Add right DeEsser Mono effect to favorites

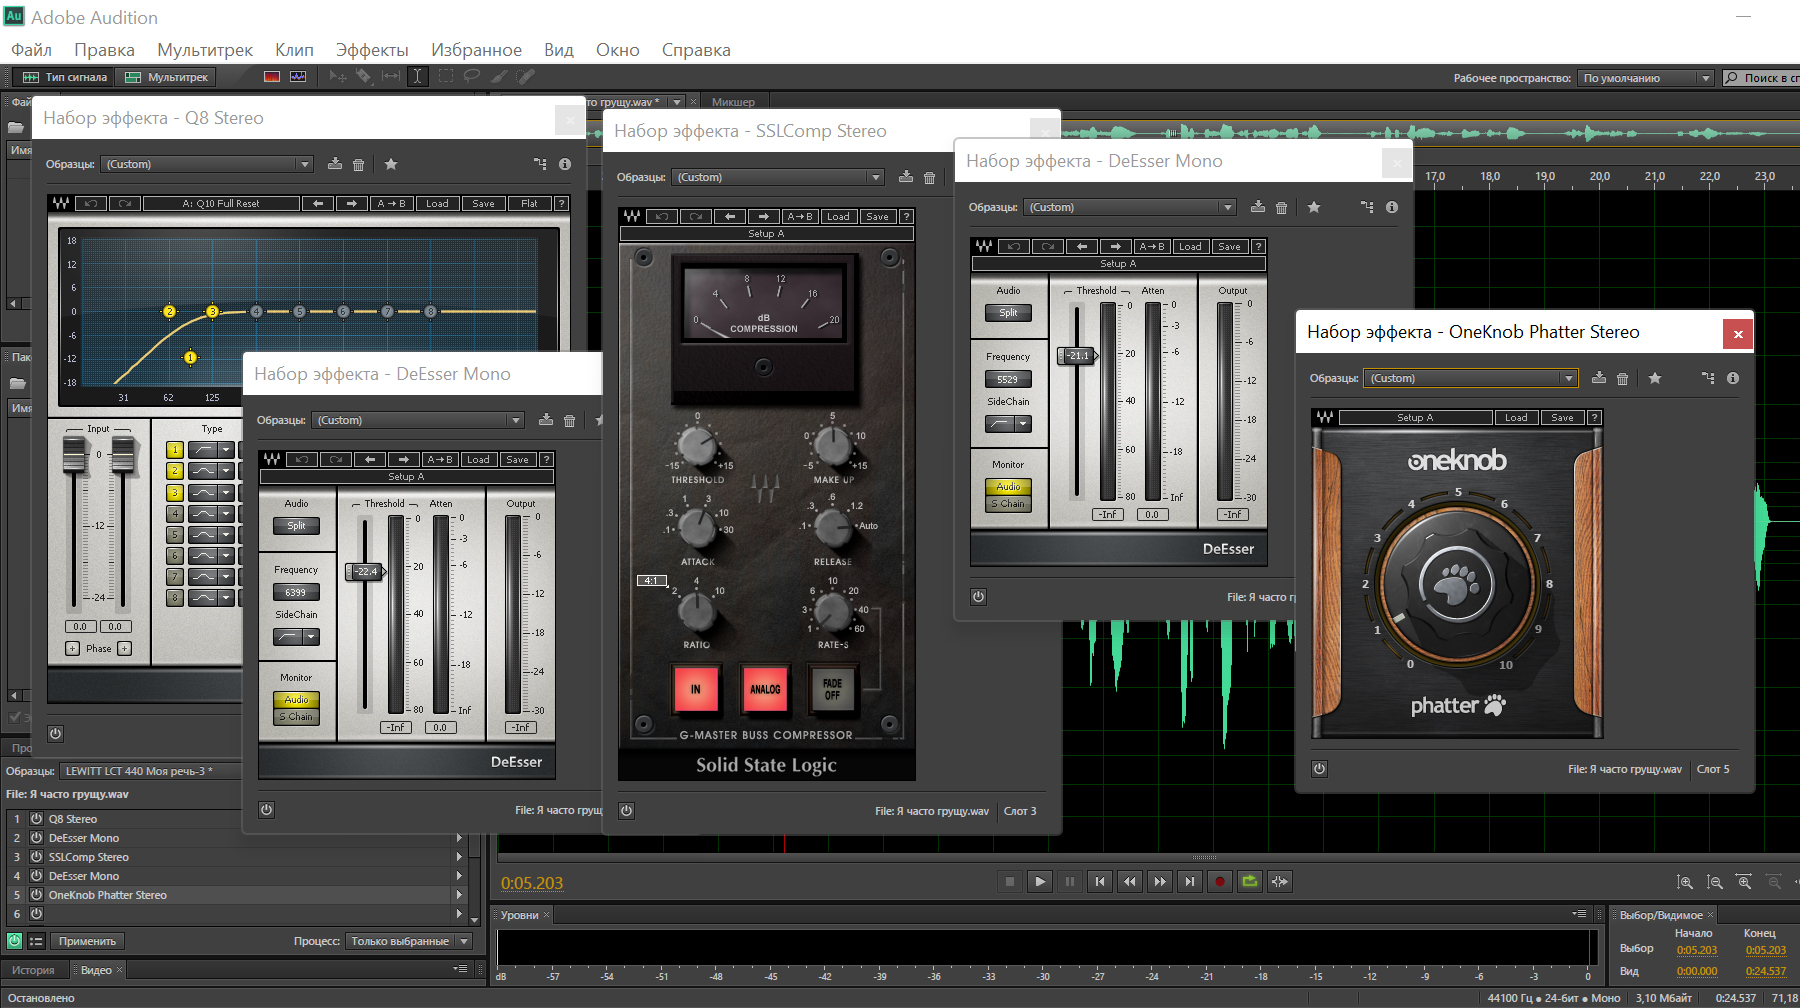tap(1314, 207)
